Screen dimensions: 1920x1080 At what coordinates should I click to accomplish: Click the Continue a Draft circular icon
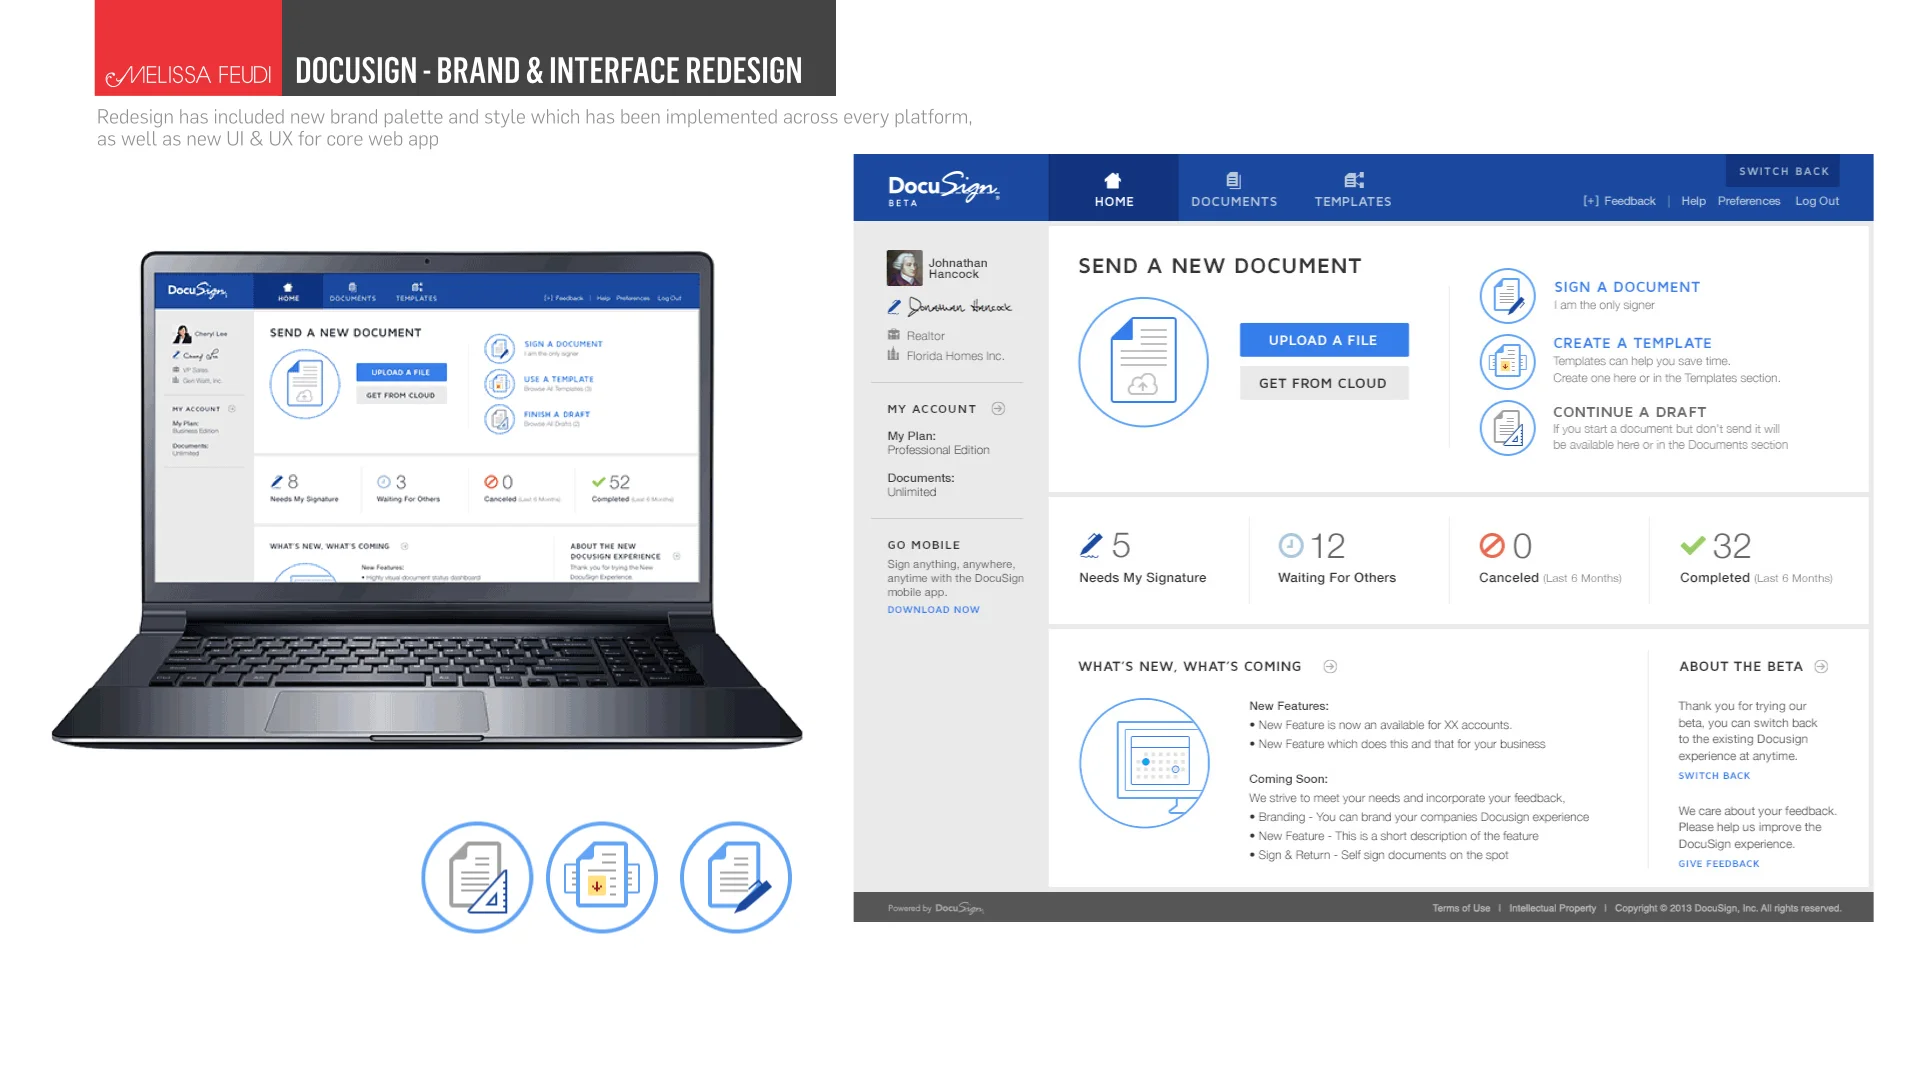point(1507,428)
